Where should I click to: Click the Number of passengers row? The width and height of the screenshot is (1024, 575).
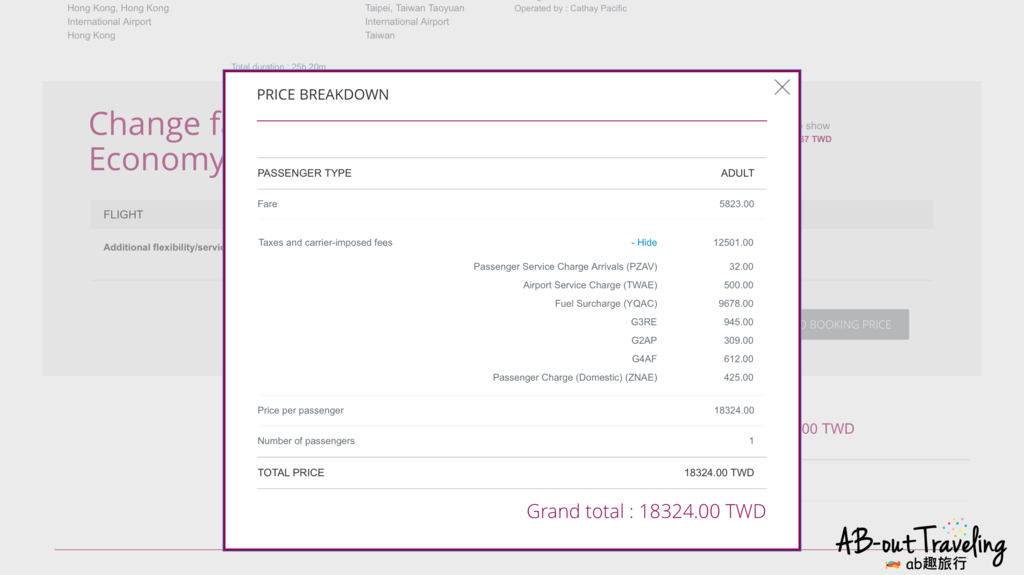tap(306, 441)
